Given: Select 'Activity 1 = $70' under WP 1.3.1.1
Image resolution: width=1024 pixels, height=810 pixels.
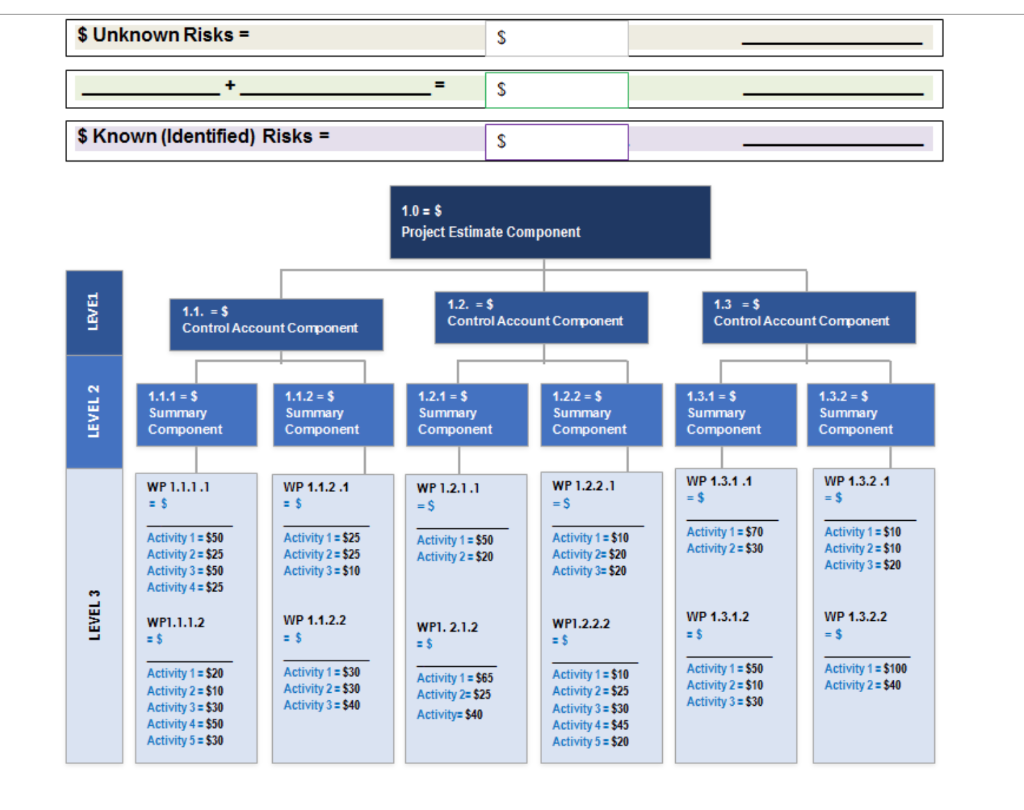Looking at the screenshot, I should 725,532.
